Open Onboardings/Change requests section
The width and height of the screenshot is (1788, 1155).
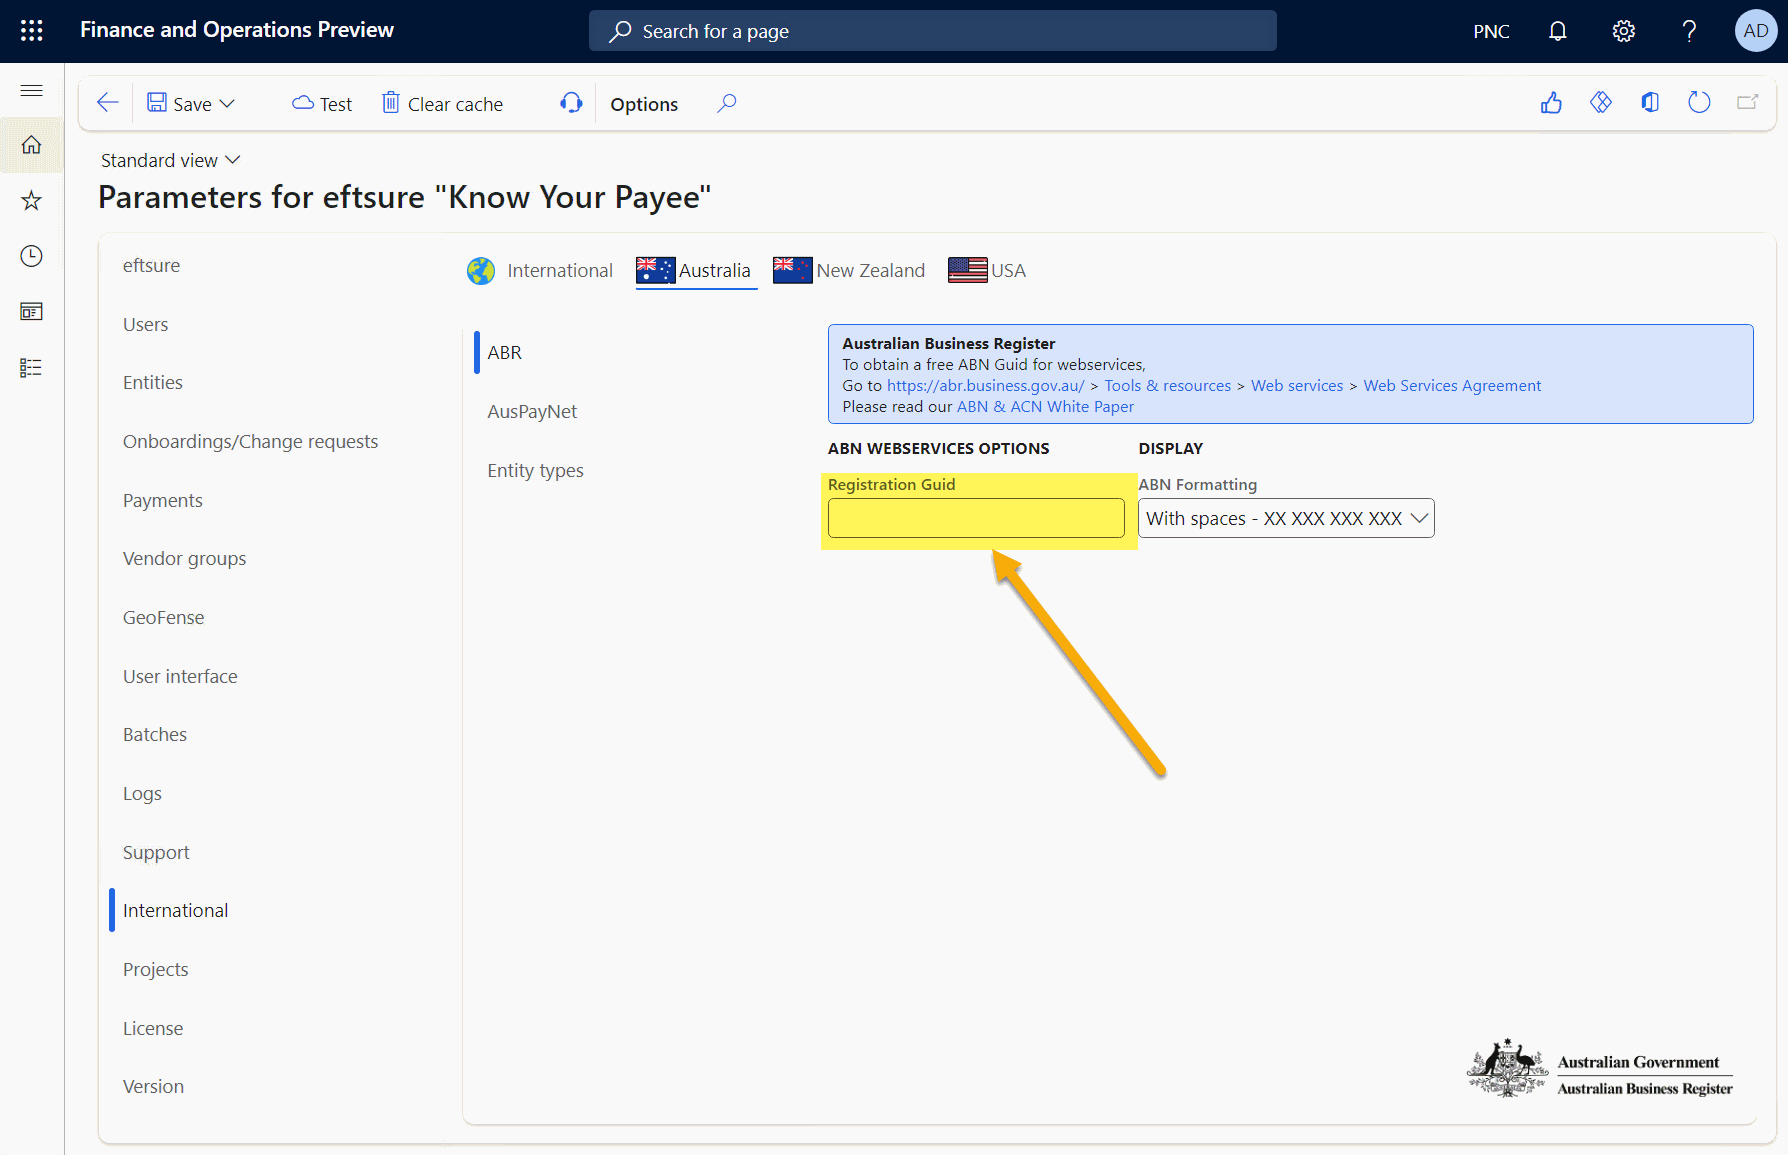(251, 442)
